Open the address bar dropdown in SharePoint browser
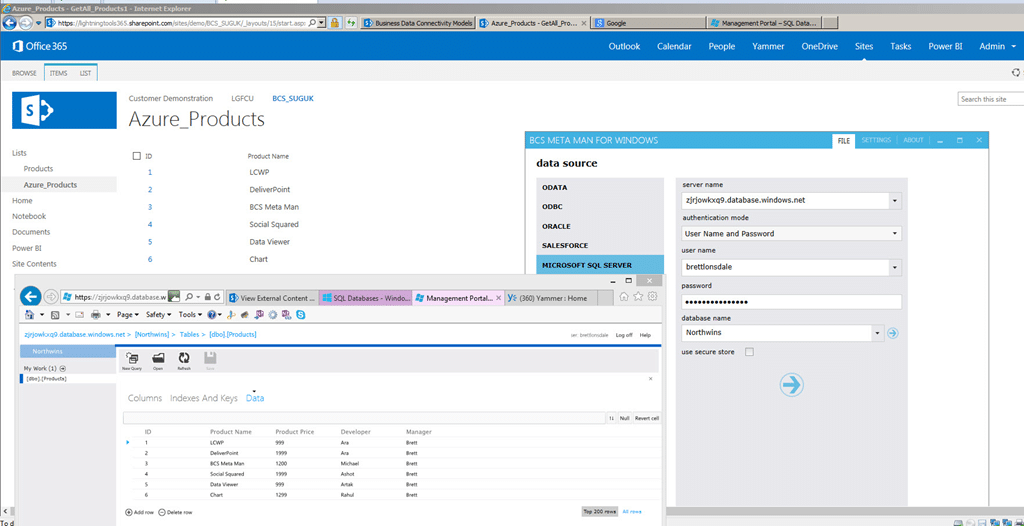1024x526 pixels. (323, 23)
